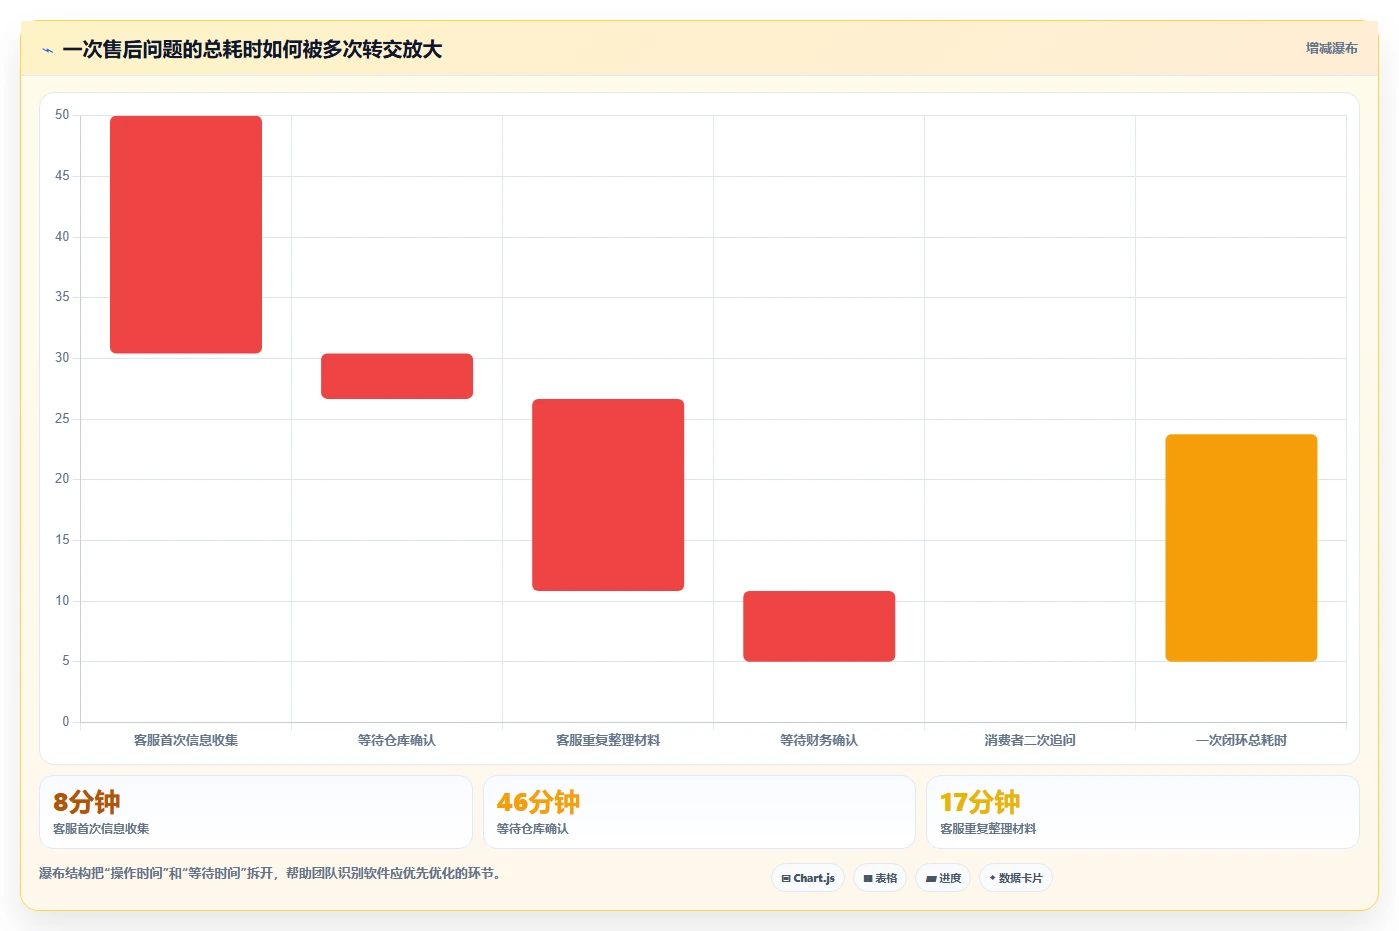The height and width of the screenshot is (931, 1399).
Task: Click the y-axis value 50
Action: 62,115
